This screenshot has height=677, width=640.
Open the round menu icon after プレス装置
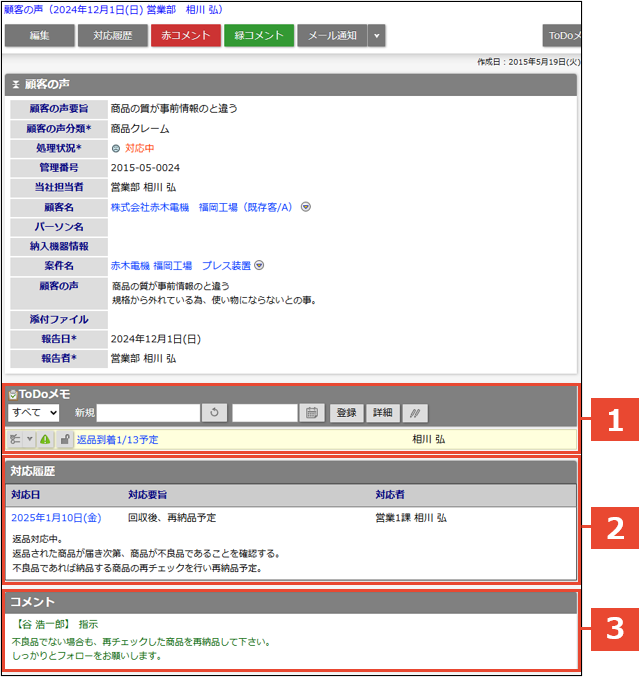259,265
